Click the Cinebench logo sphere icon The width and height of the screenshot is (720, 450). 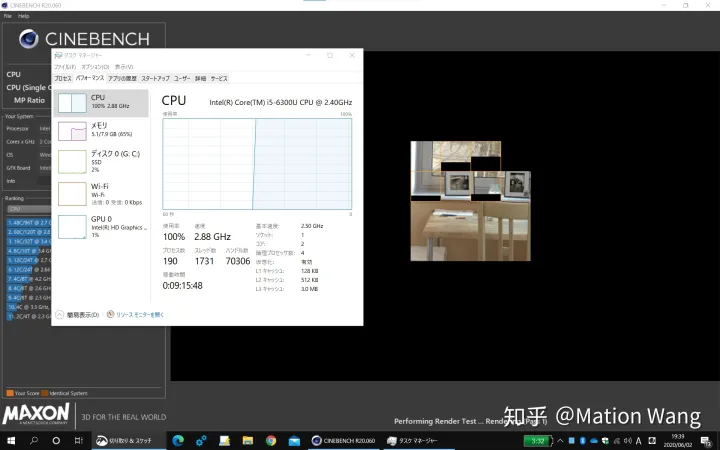coord(28,39)
